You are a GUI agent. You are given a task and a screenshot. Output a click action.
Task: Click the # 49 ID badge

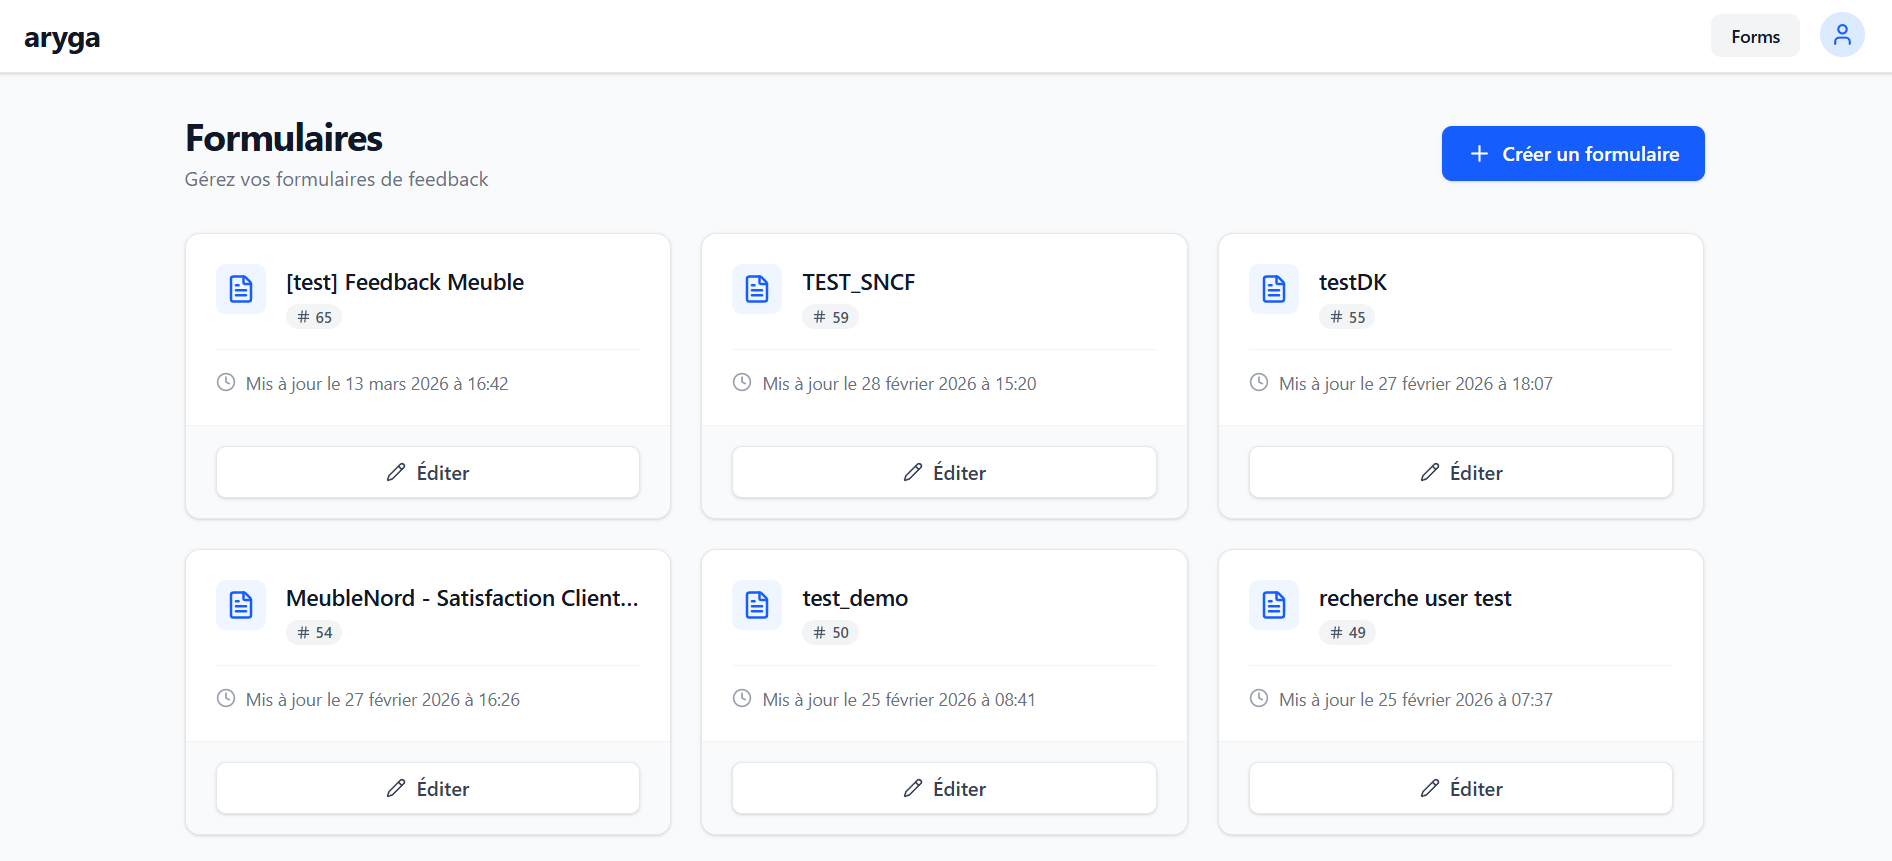coord(1347,632)
